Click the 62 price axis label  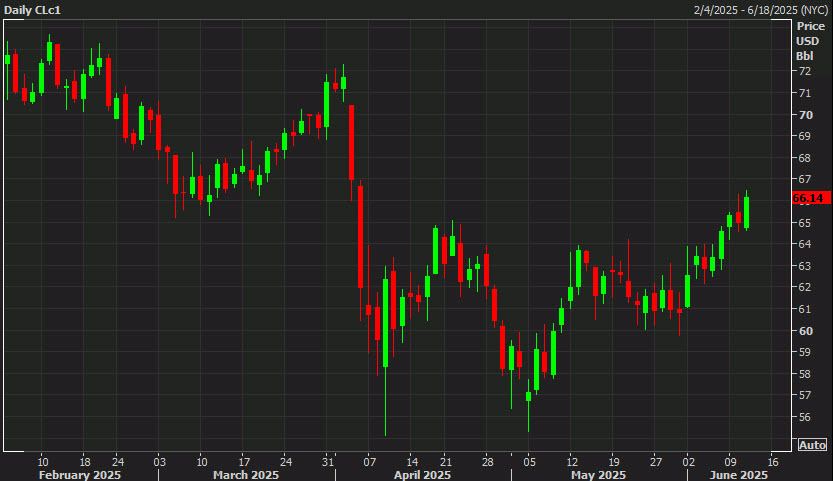(x=805, y=287)
